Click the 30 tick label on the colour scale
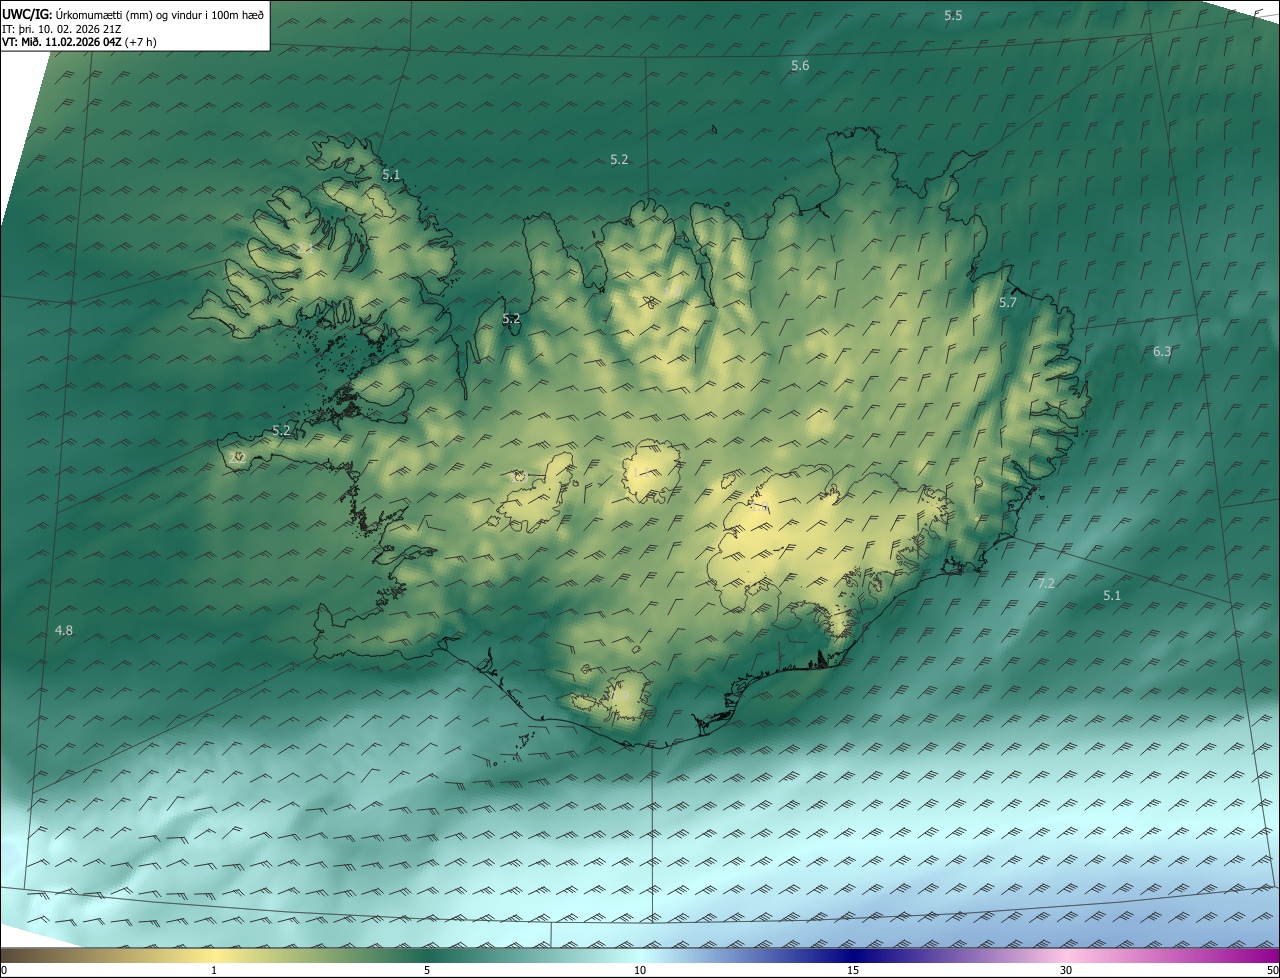 pos(1066,970)
